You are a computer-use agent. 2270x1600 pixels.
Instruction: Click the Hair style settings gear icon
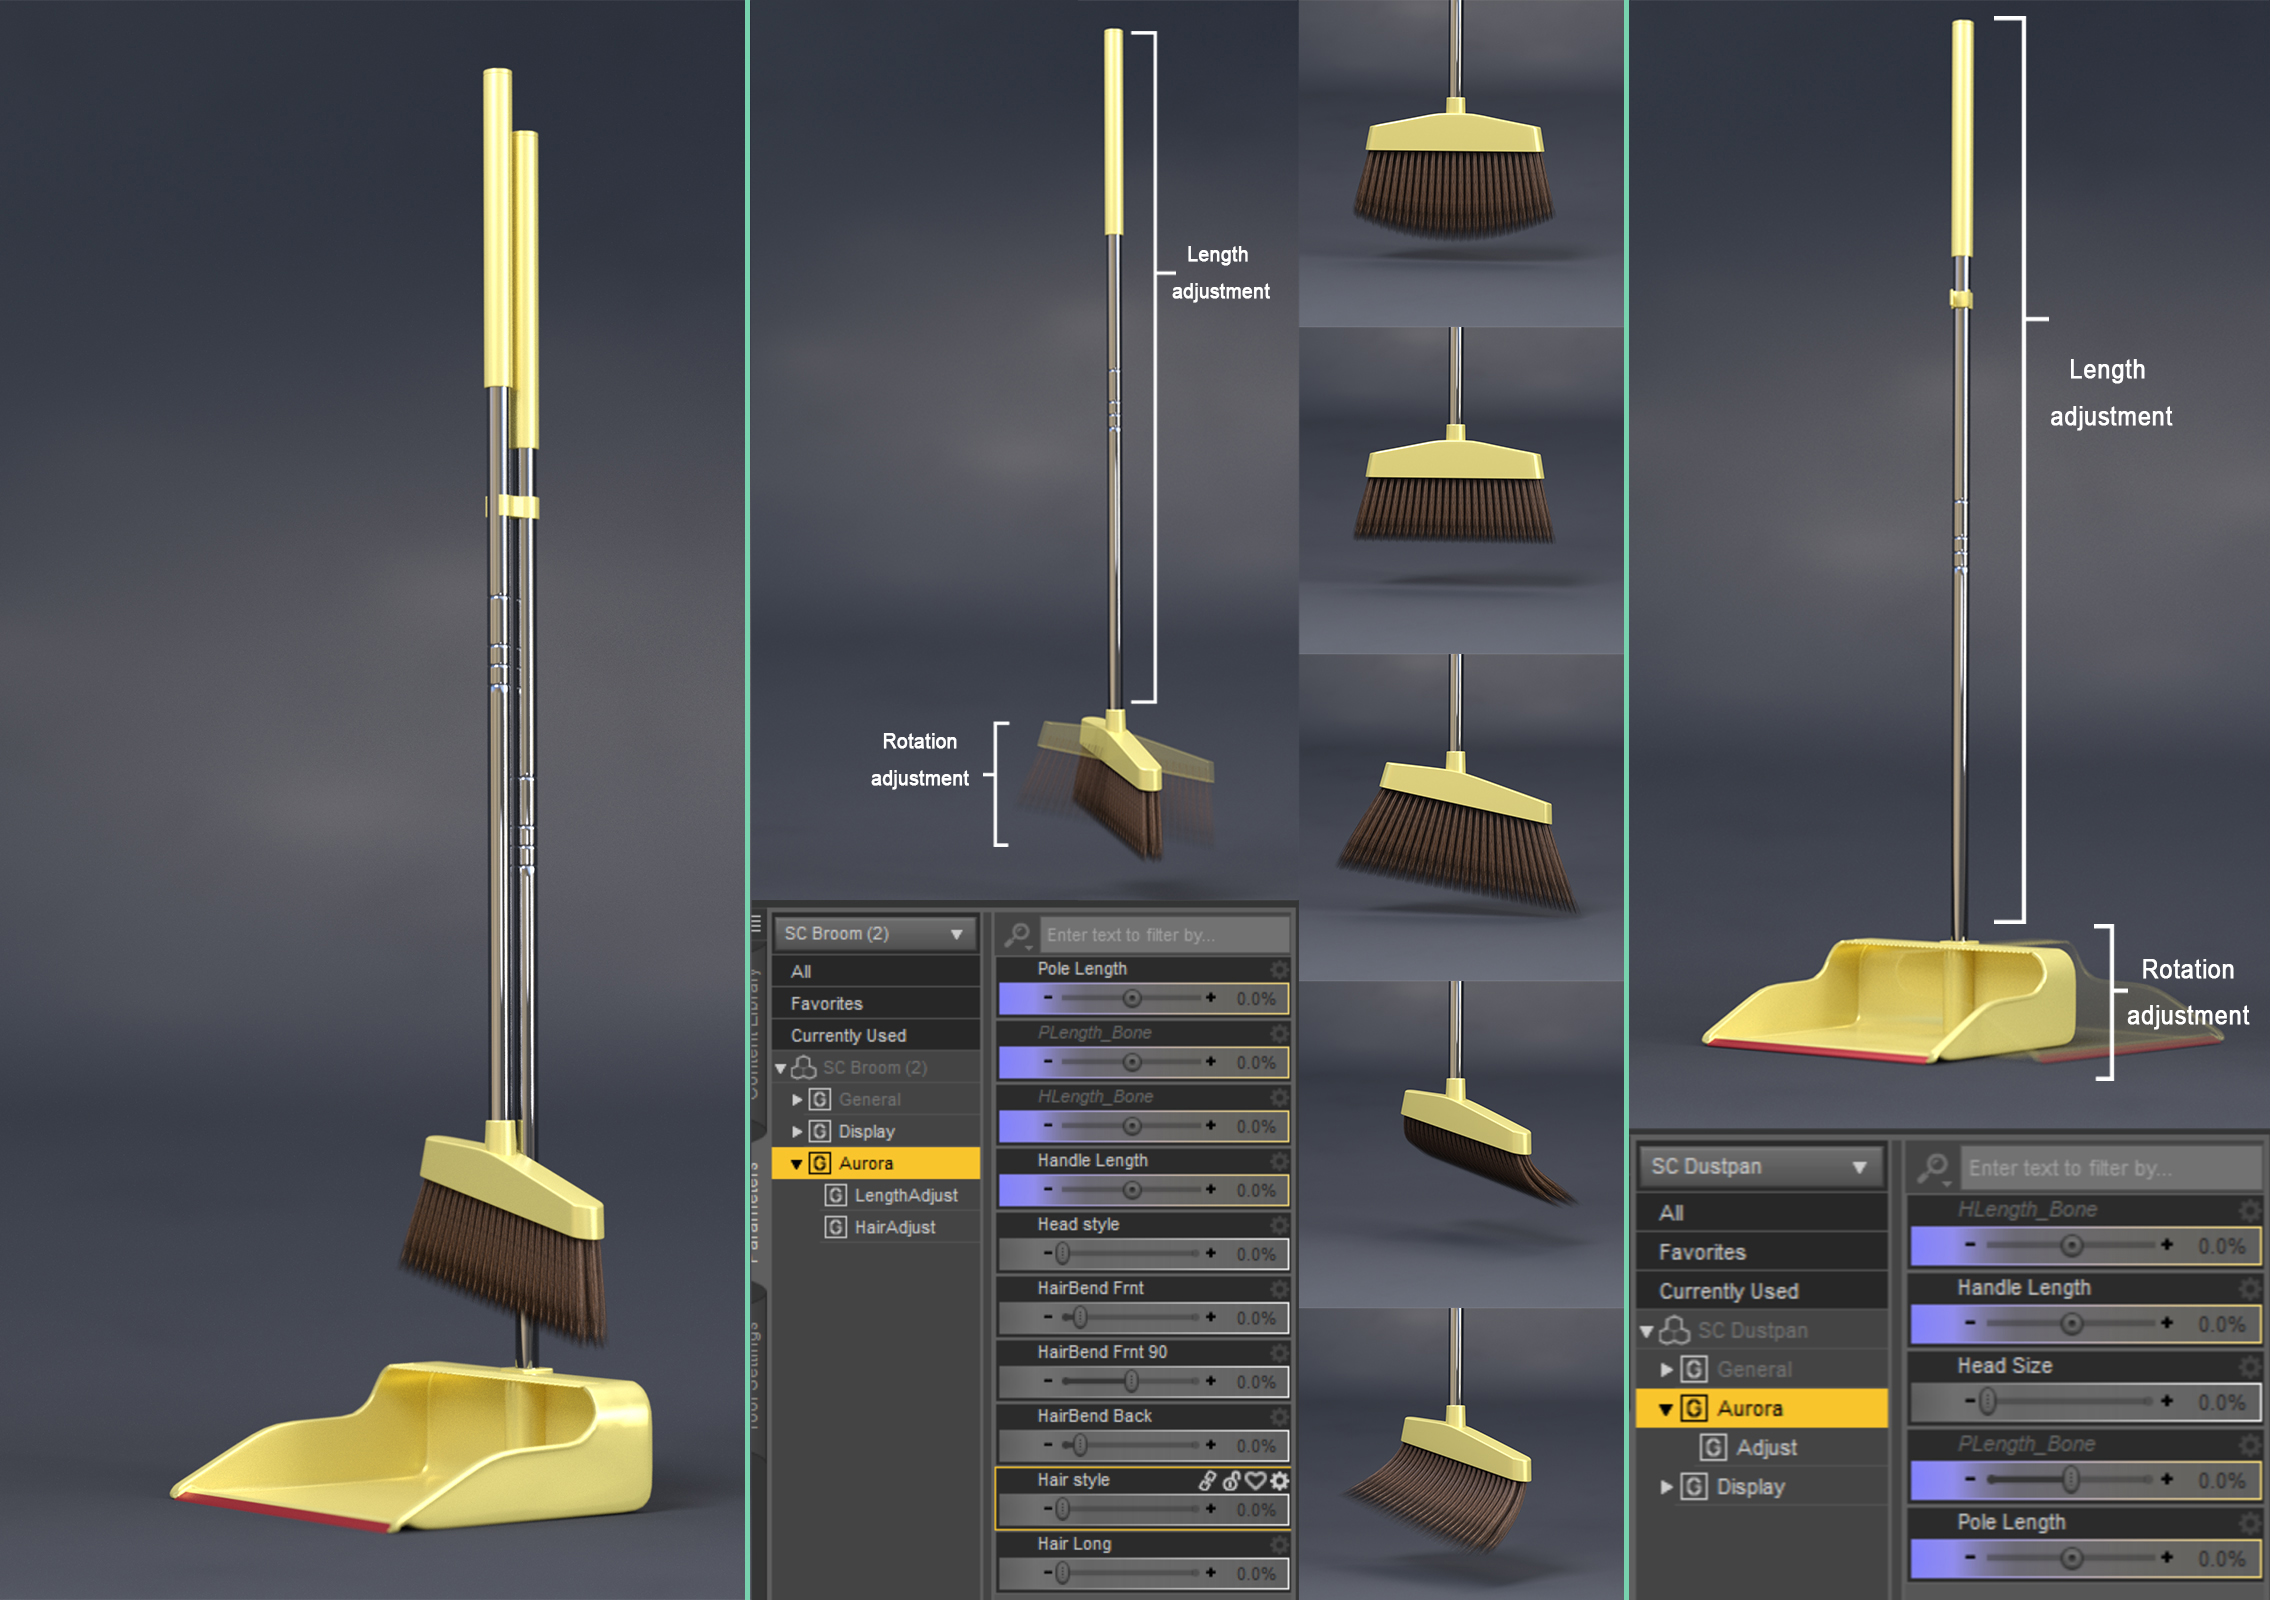coord(1279,1481)
